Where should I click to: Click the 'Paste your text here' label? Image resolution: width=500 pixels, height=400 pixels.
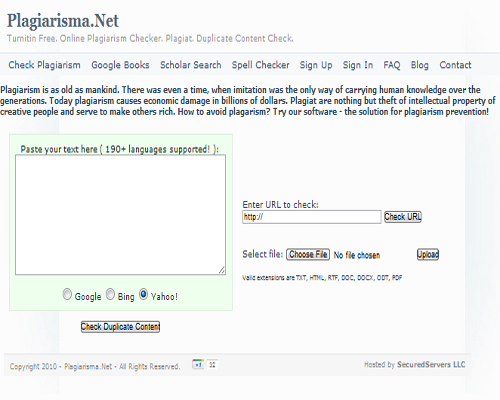tap(120, 149)
